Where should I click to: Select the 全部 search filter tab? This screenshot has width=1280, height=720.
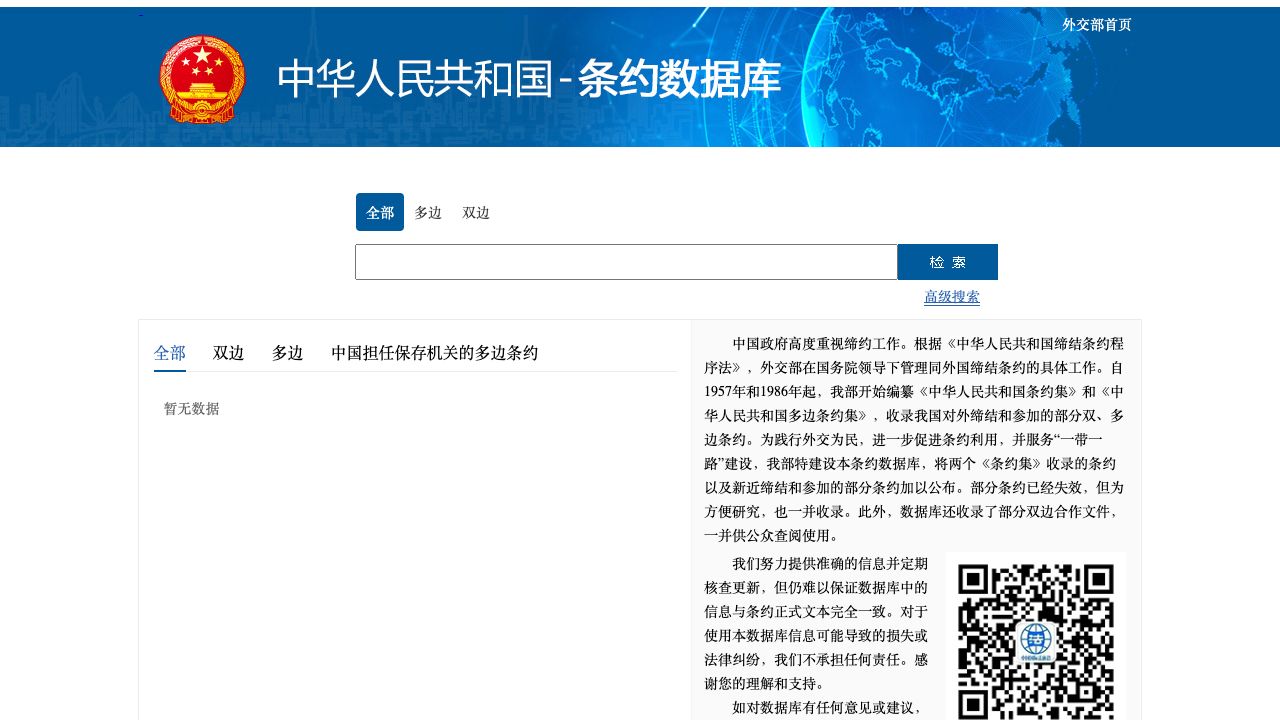pyautogui.click(x=379, y=212)
